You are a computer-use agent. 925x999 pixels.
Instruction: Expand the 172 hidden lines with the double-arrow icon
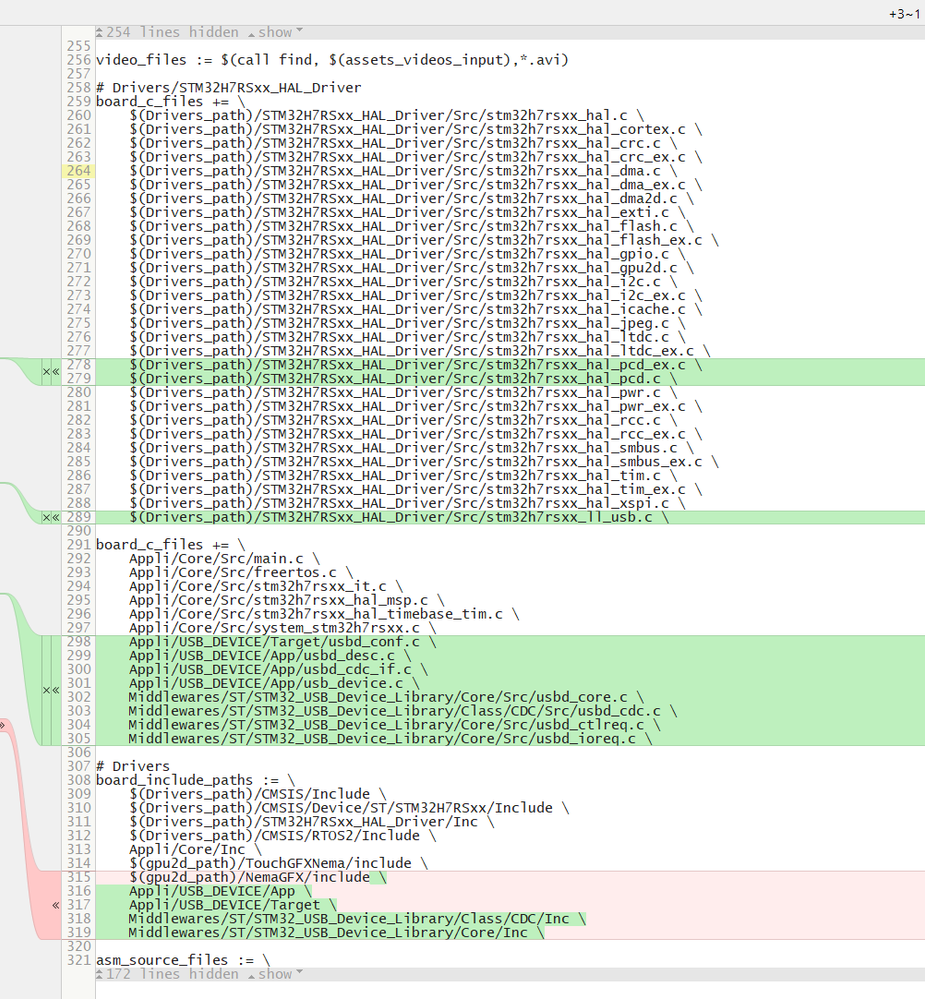(99, 974)
